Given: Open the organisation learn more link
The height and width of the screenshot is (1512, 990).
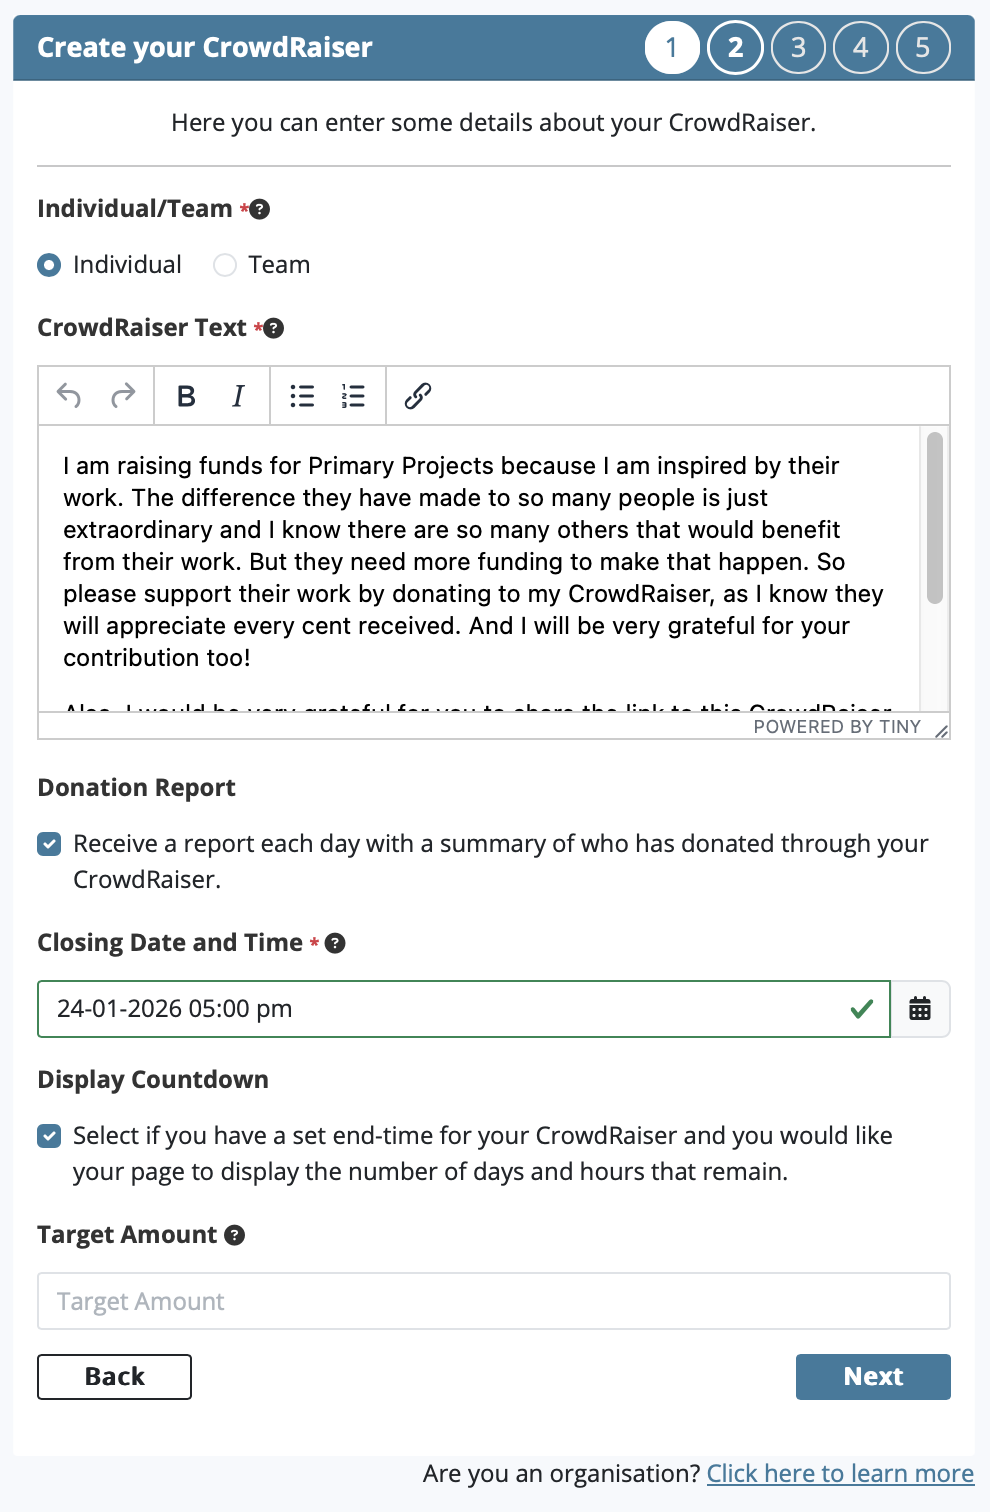Looking at the screenshot, I should point(839,1473).
